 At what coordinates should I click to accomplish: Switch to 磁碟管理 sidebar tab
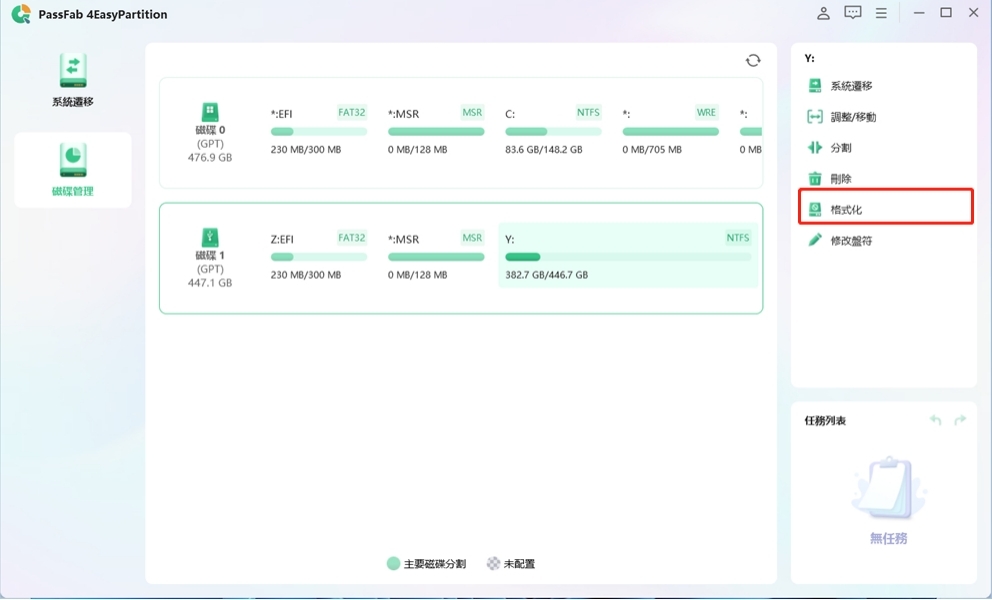pos(73,169)
